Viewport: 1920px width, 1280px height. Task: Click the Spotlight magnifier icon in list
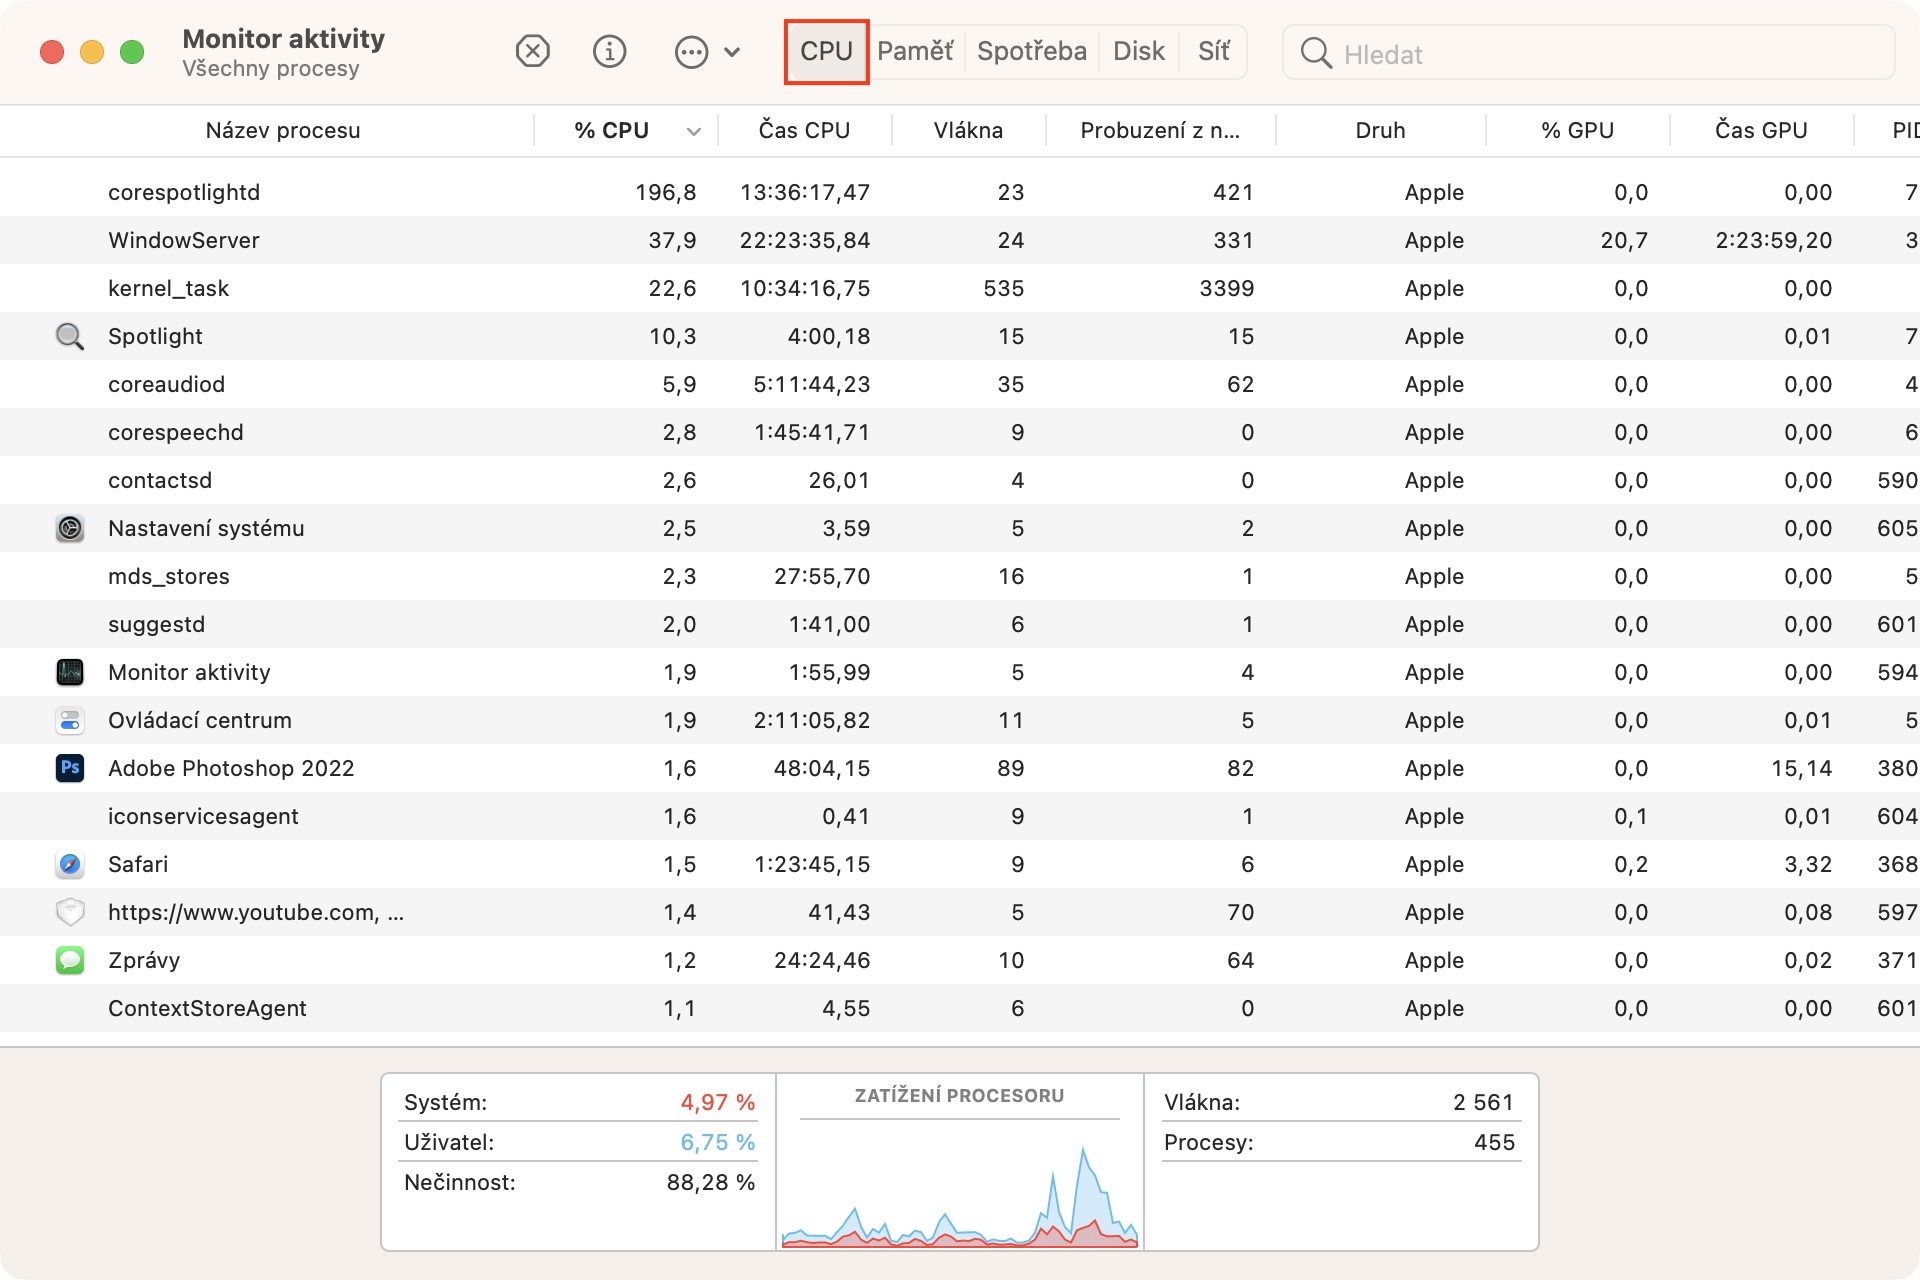pos(69,336)
